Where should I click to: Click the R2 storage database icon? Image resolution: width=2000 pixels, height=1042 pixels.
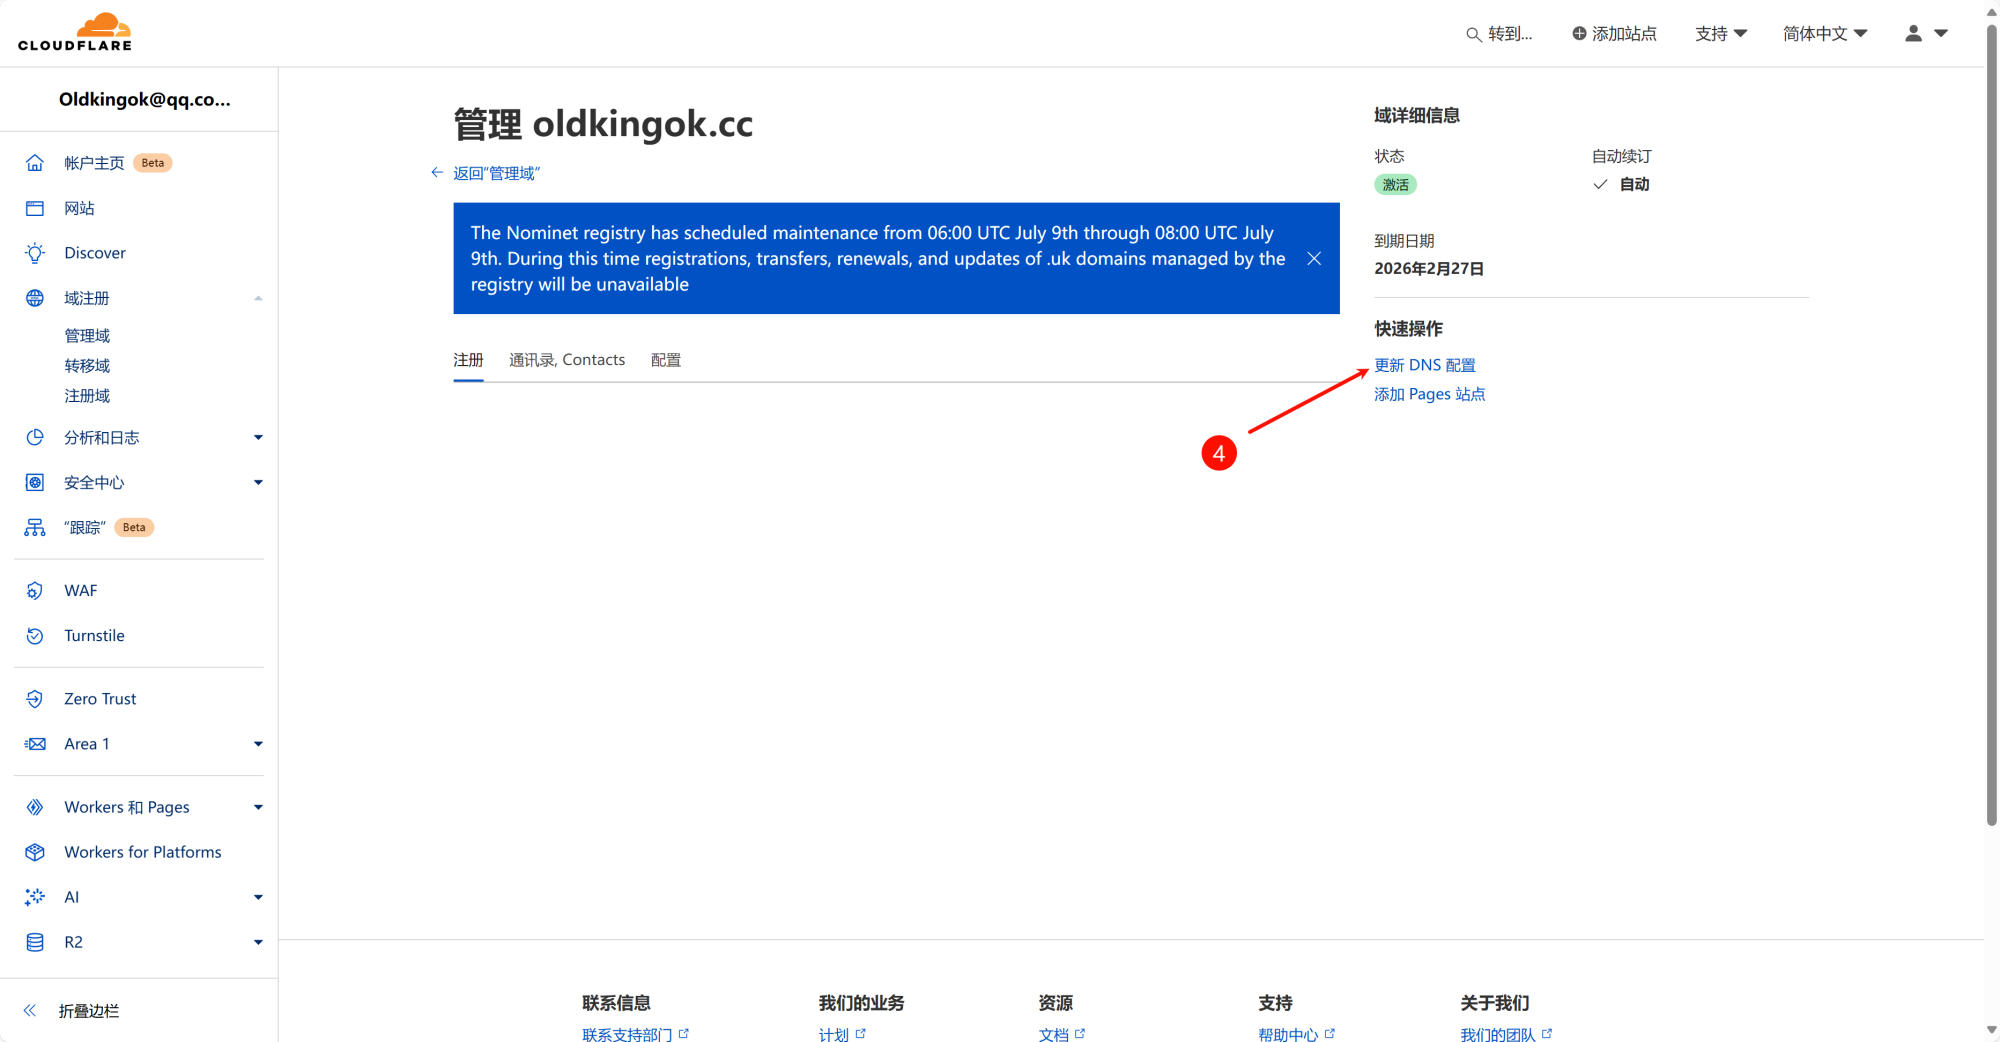35,942
